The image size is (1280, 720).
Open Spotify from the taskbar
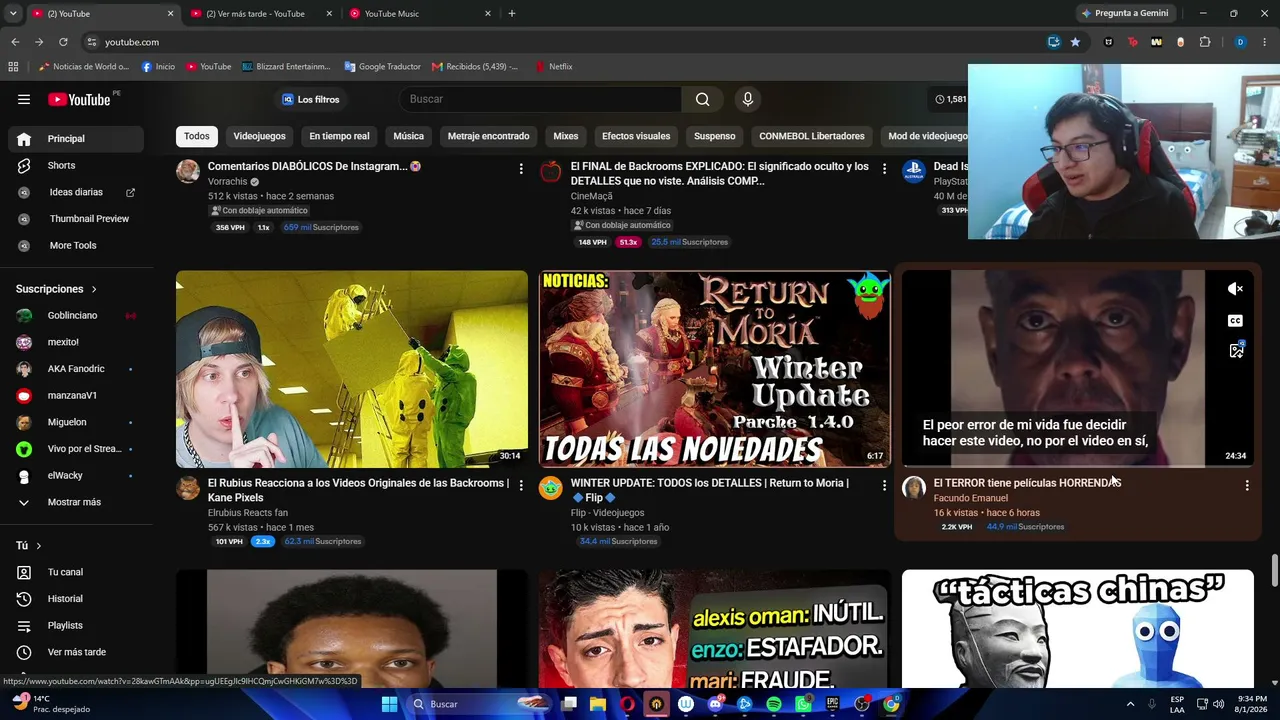tap(774, 704)
